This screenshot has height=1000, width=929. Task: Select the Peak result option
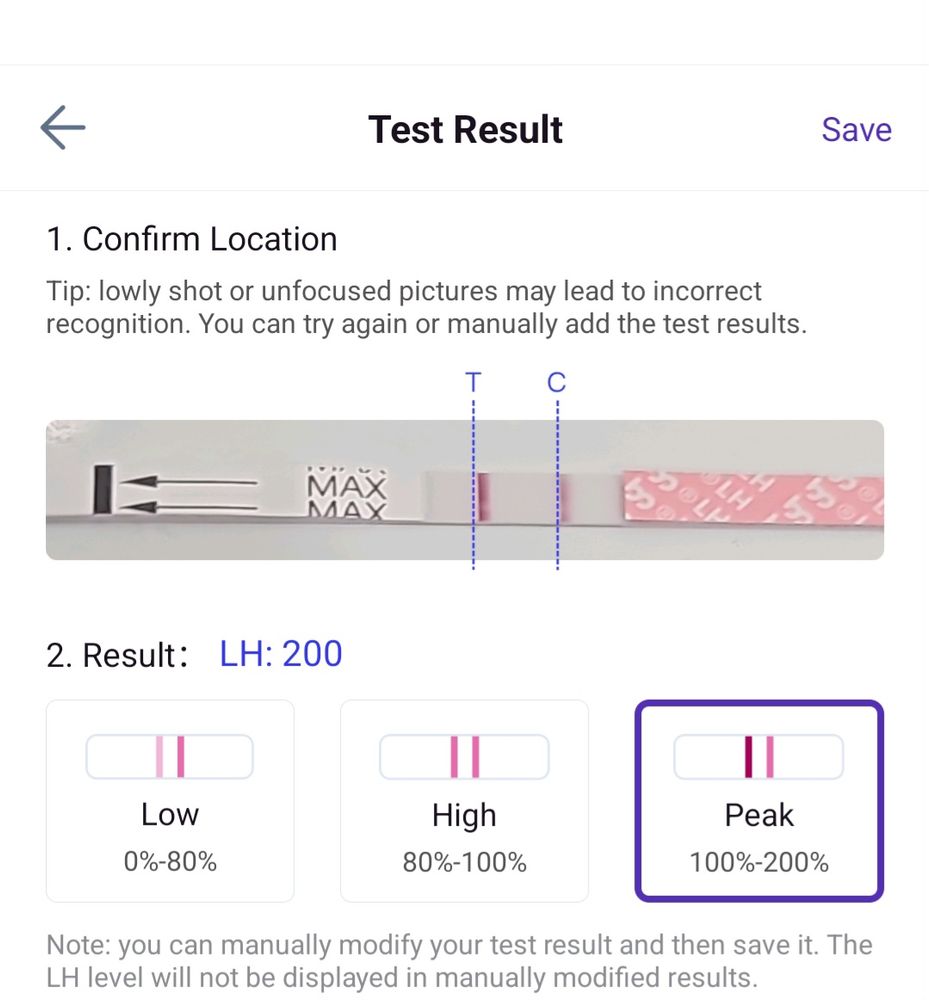point(759,800)
